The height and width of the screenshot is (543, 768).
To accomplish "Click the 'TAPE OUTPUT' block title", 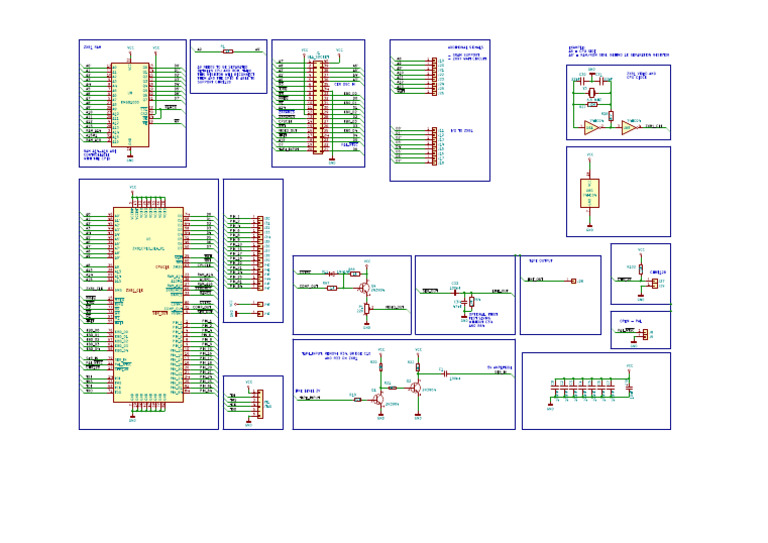I will click(x=541, y=261).
